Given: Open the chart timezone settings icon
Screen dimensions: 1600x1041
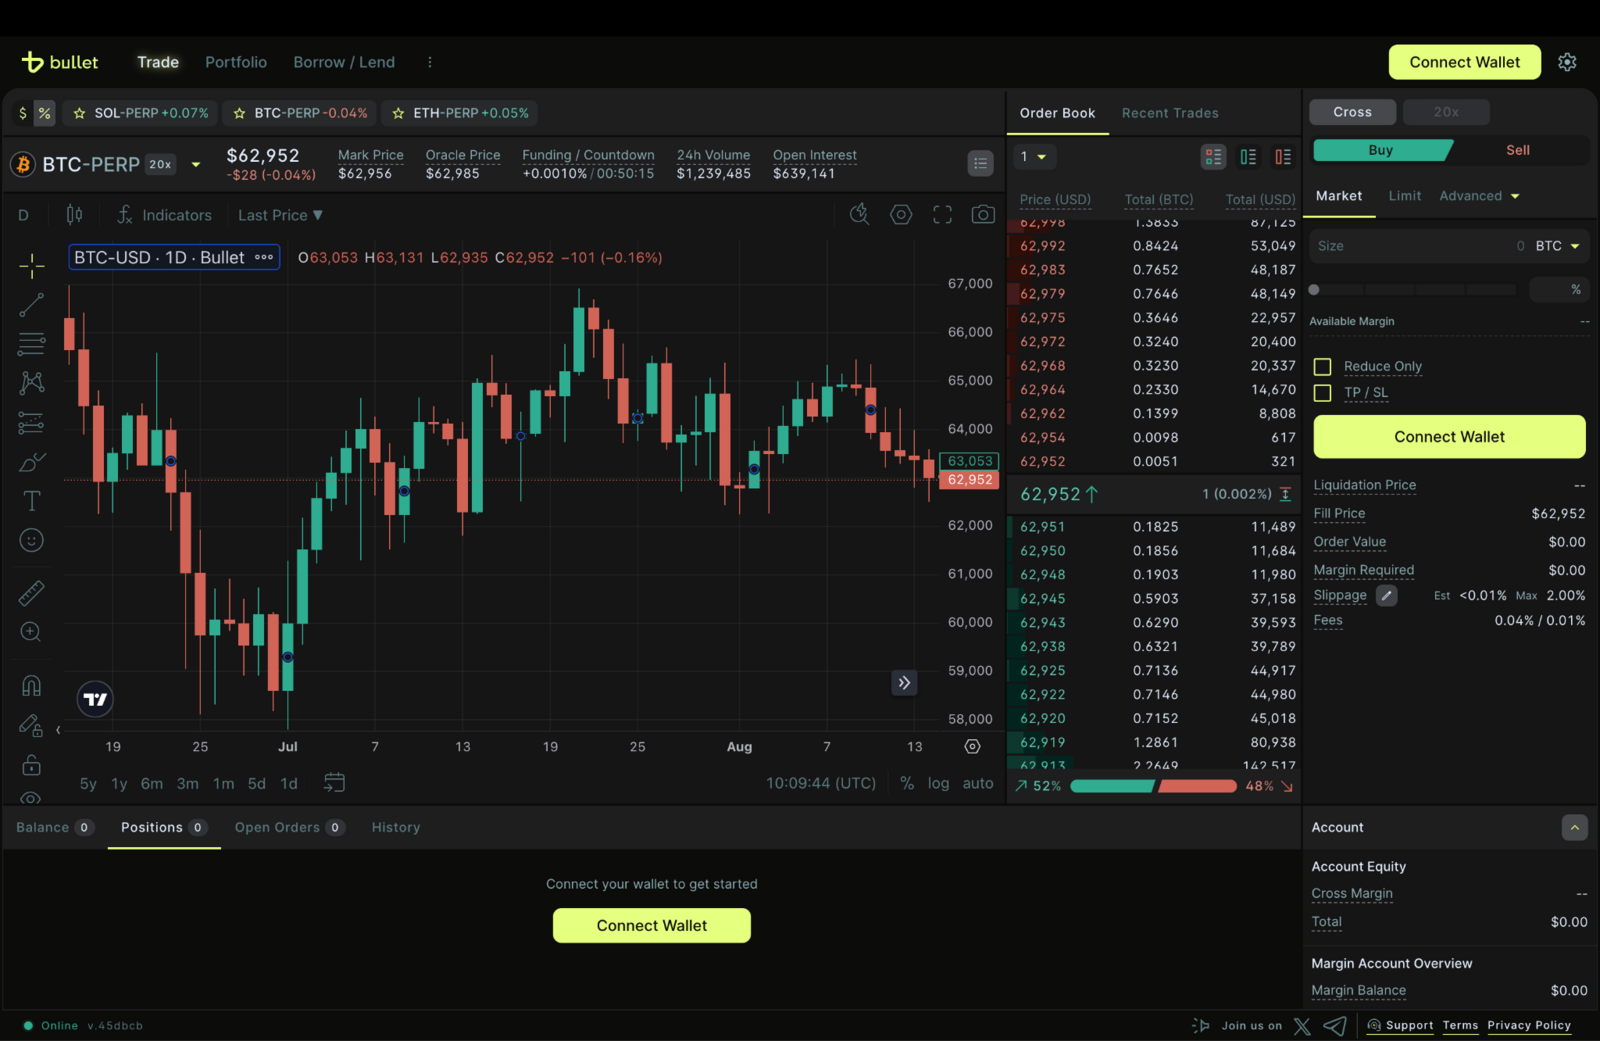Looking at the screenshot, I should click(x=972, y=747).
